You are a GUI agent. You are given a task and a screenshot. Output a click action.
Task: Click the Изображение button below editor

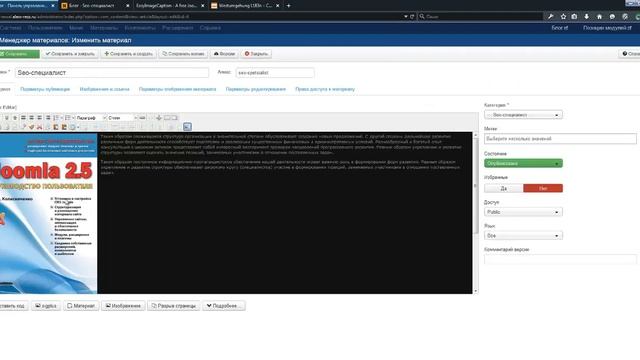(x=123, y=306)
